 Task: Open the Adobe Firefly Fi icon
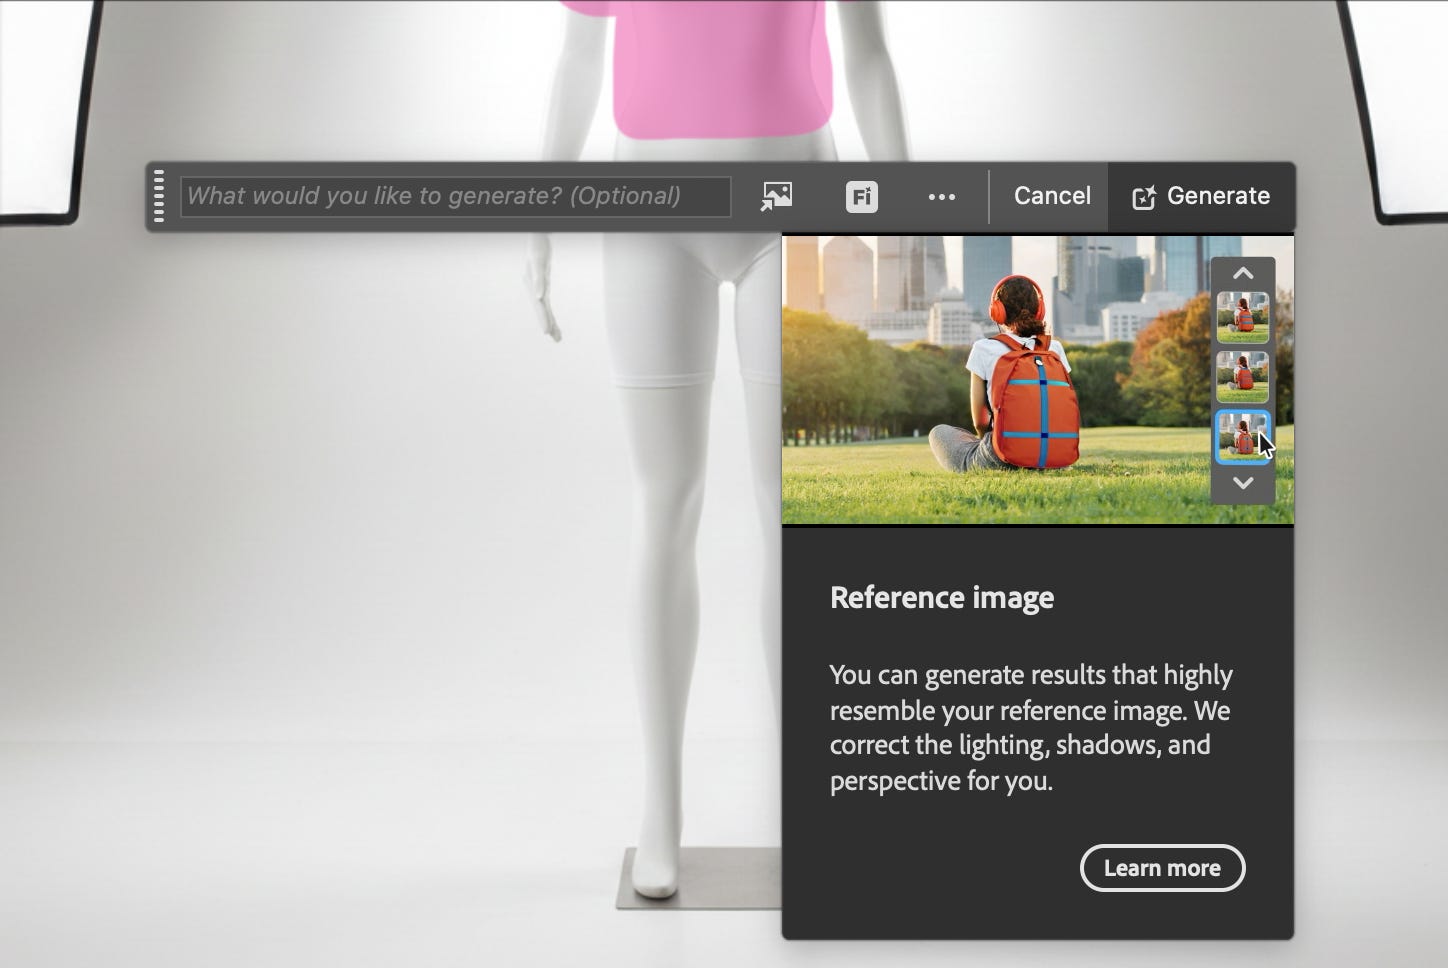(861, 197)
